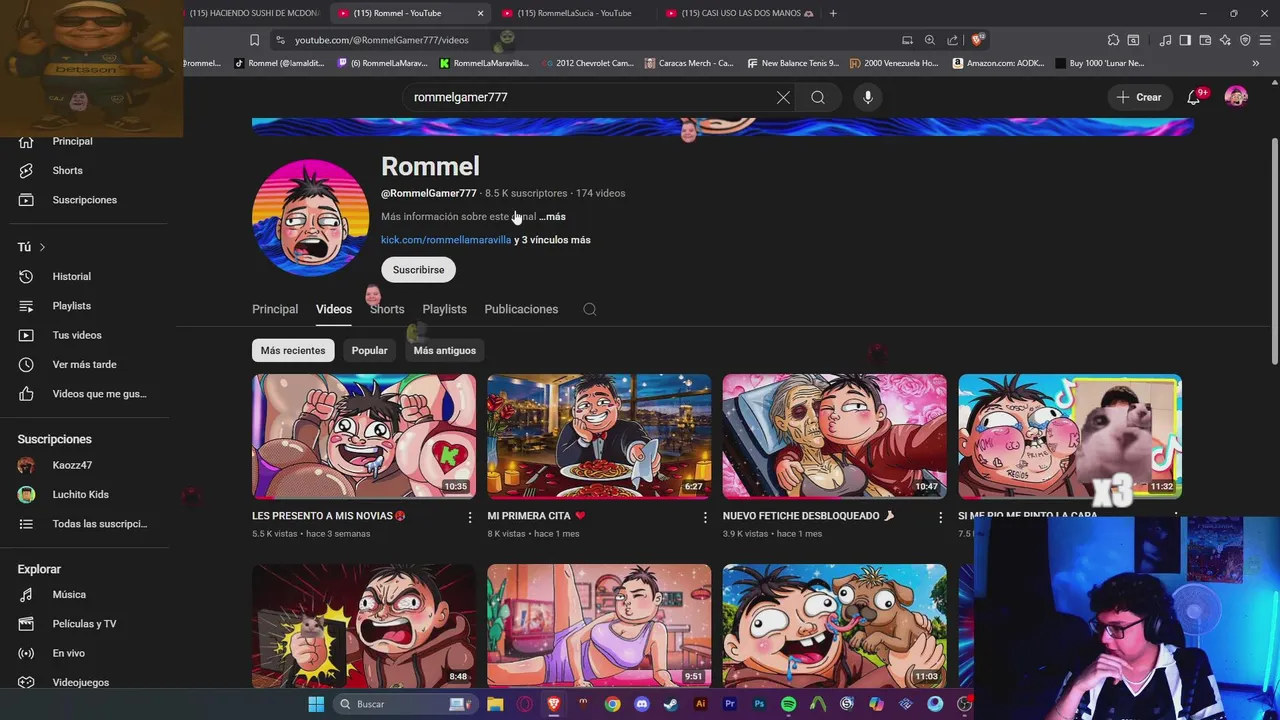Screen dimensions: 1280x720
Task: Toggle the browser sidebar panel icon
Action: 1185,40
